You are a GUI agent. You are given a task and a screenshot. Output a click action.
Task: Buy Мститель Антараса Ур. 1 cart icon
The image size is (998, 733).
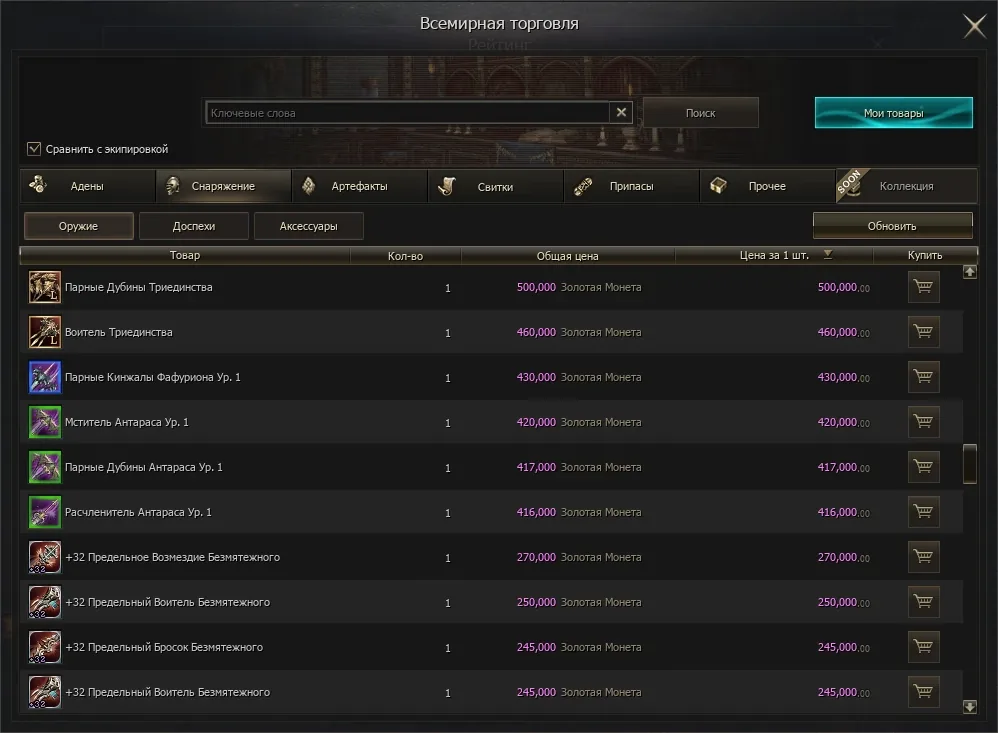(923, 422)
